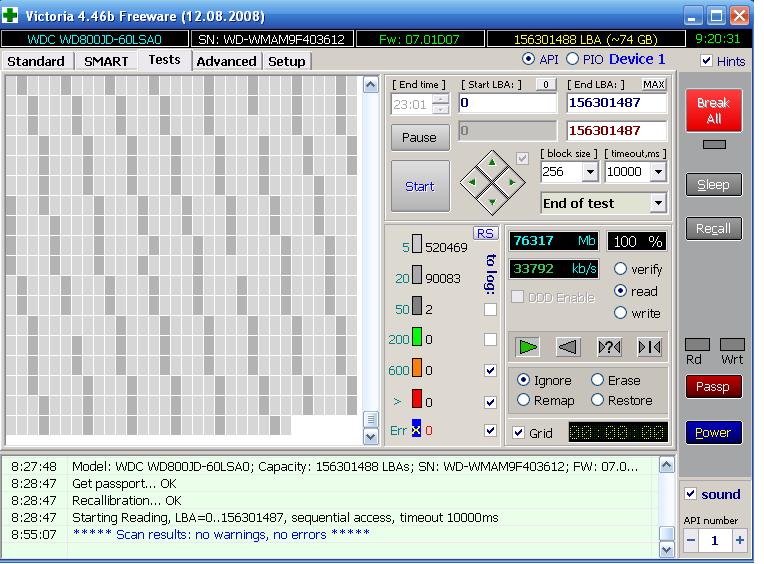Click the RS reset counters button
Viewport: 764px width, 564px height.
click(x=485, y=232)
